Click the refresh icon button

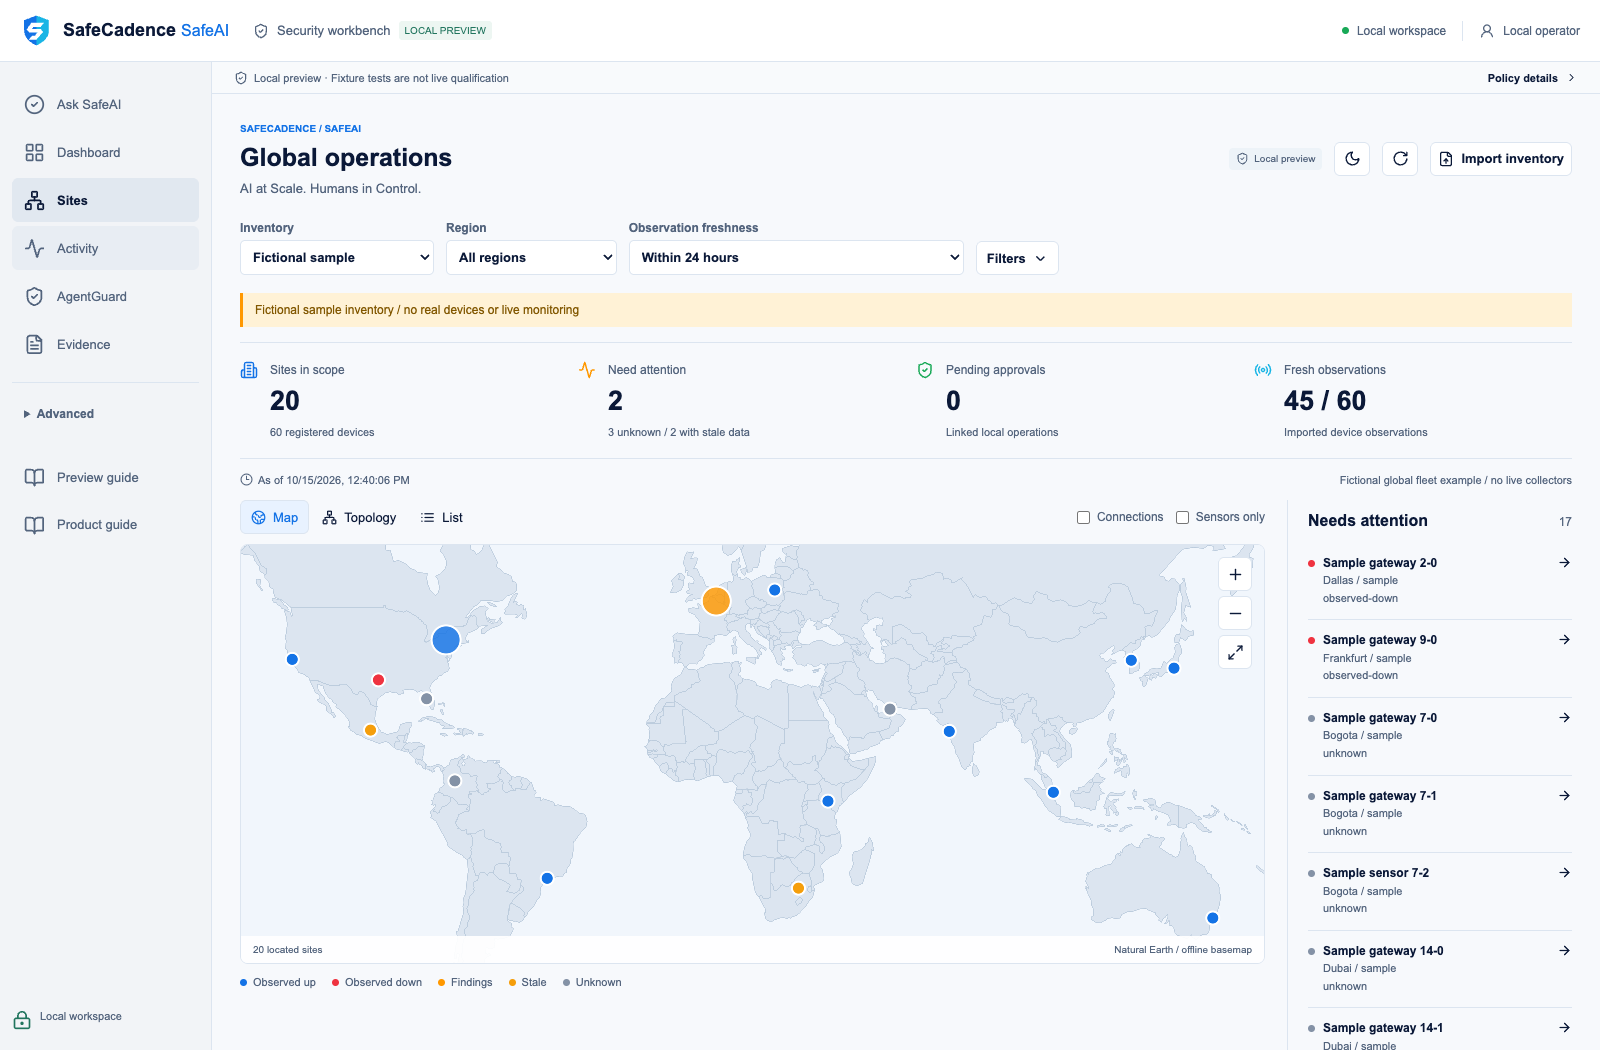click(x=1400, y=159)
